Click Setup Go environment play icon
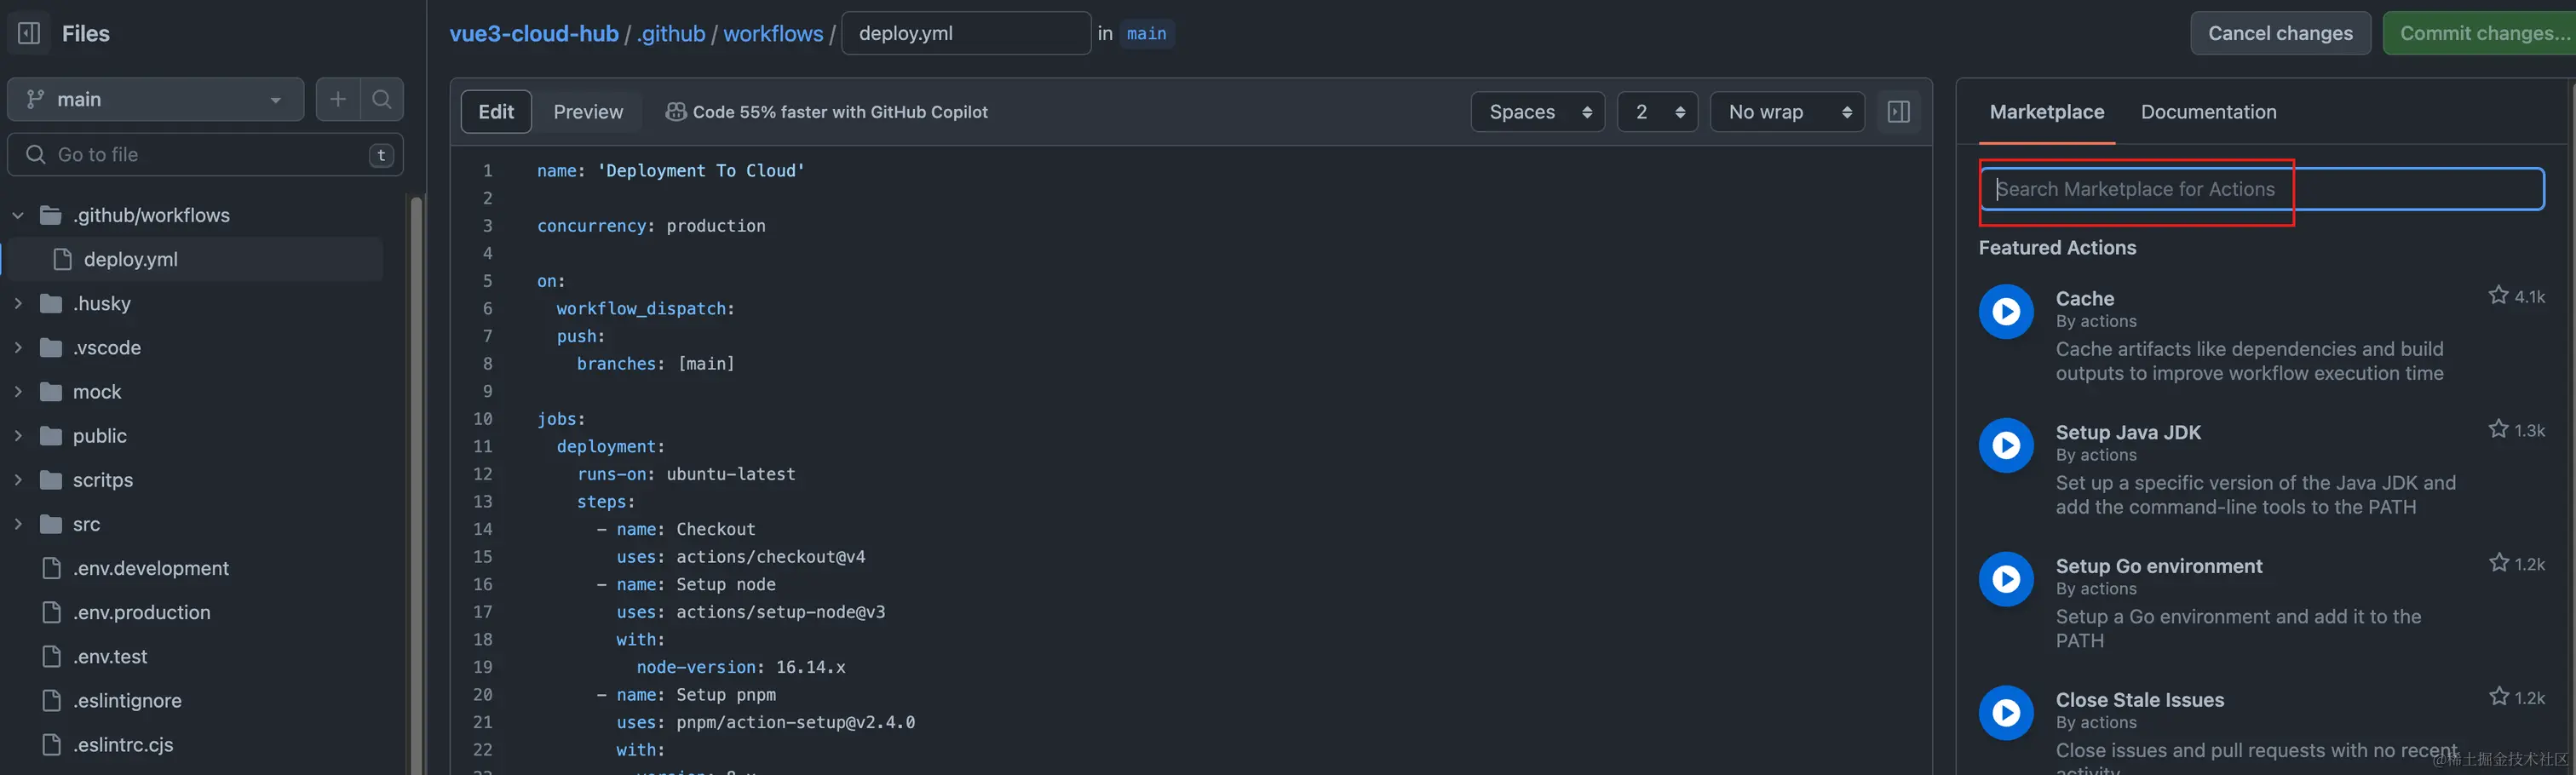2576x775 pixels. (x=2006, y=579)
